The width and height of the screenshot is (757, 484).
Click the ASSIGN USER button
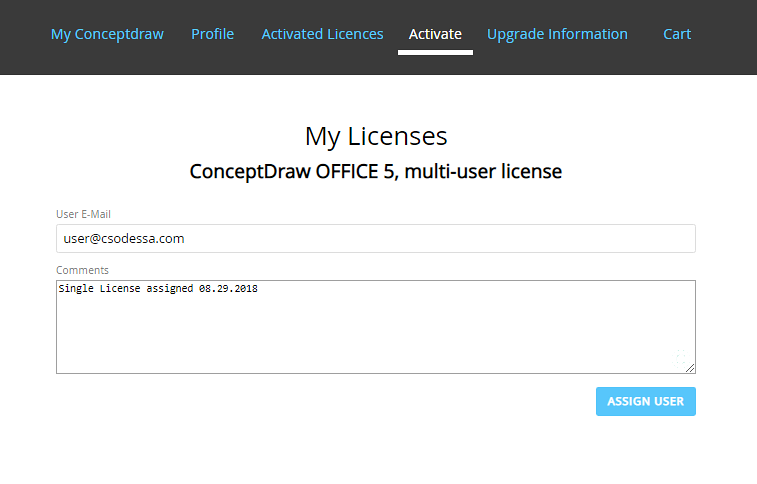[x=645, y=401]
